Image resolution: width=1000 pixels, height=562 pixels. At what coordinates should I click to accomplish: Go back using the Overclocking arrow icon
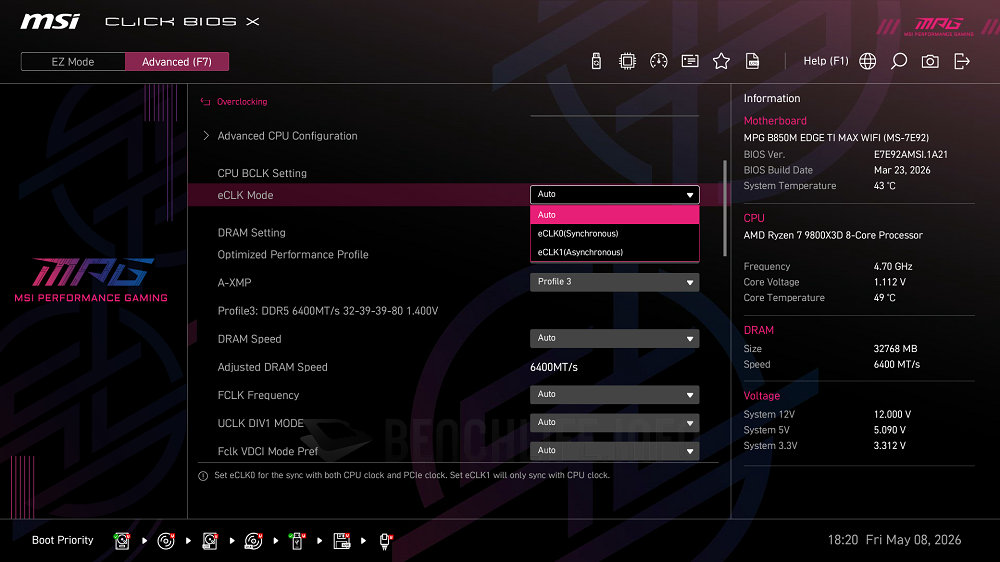205,101
